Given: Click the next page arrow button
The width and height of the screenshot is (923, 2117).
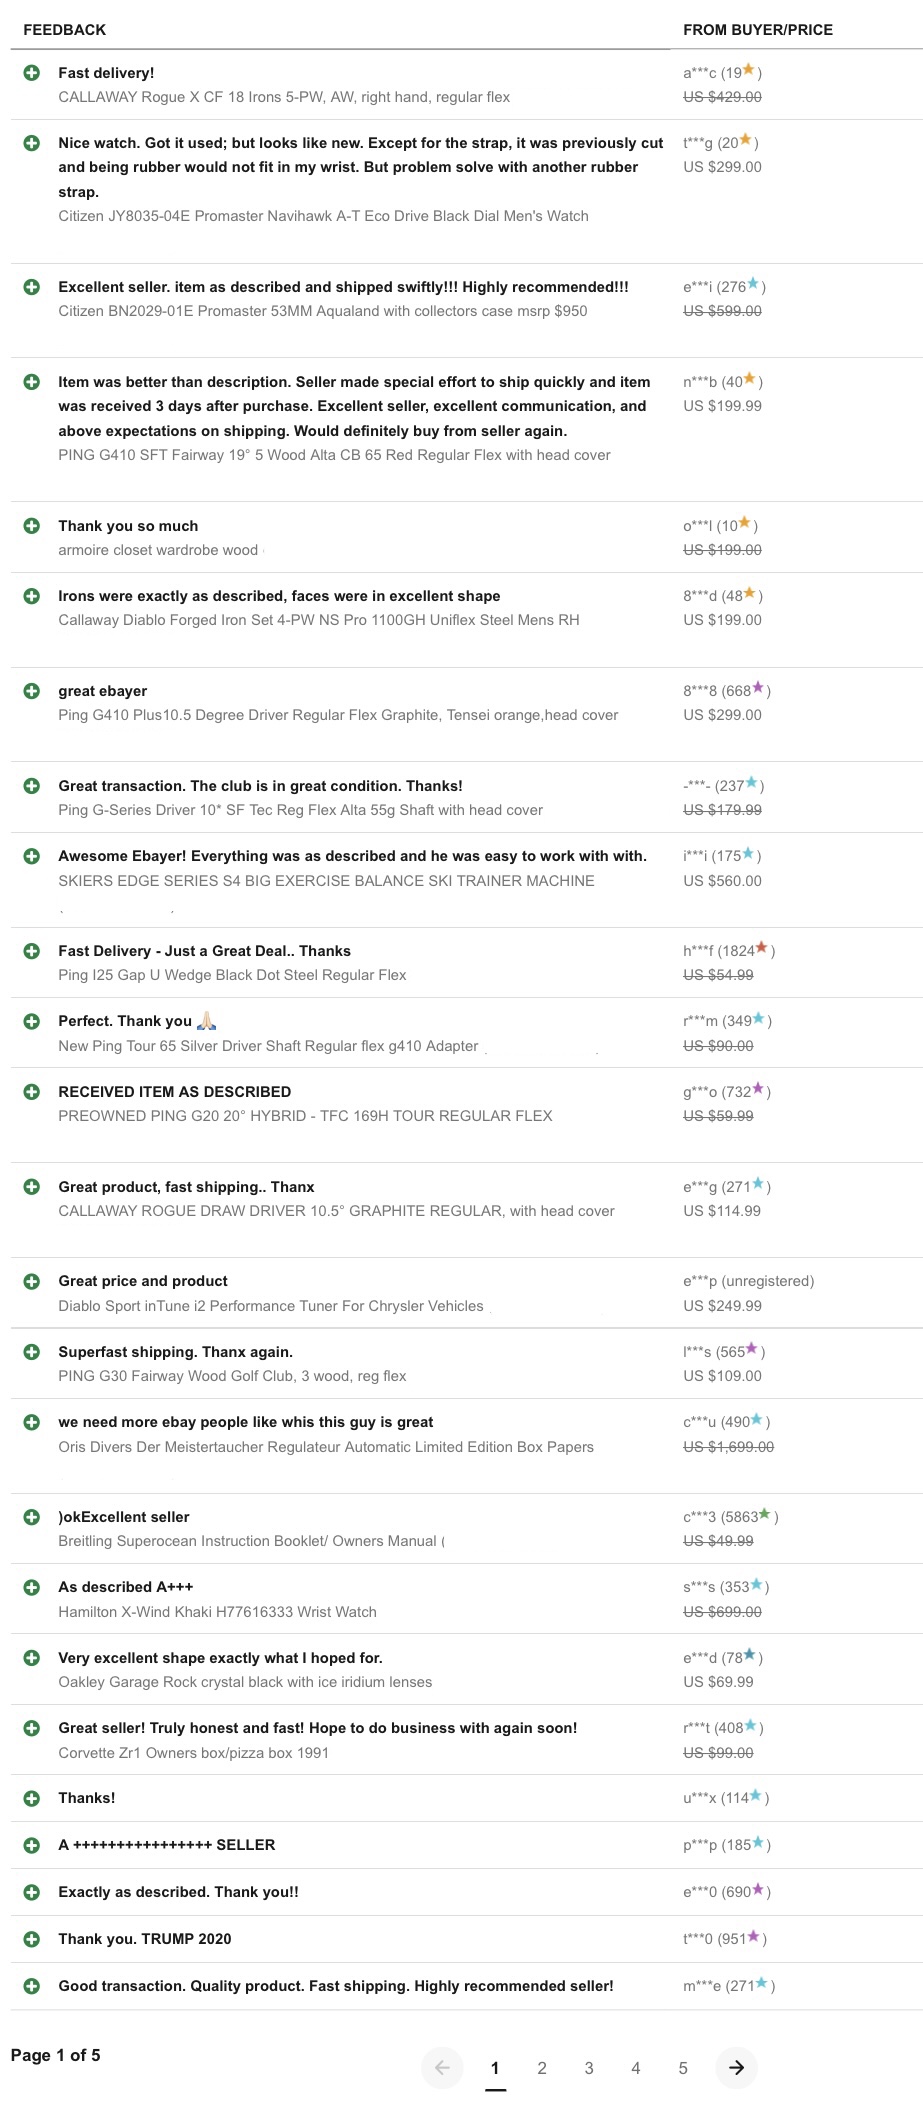Looking at the screenshot, I should click(736, 2067).
